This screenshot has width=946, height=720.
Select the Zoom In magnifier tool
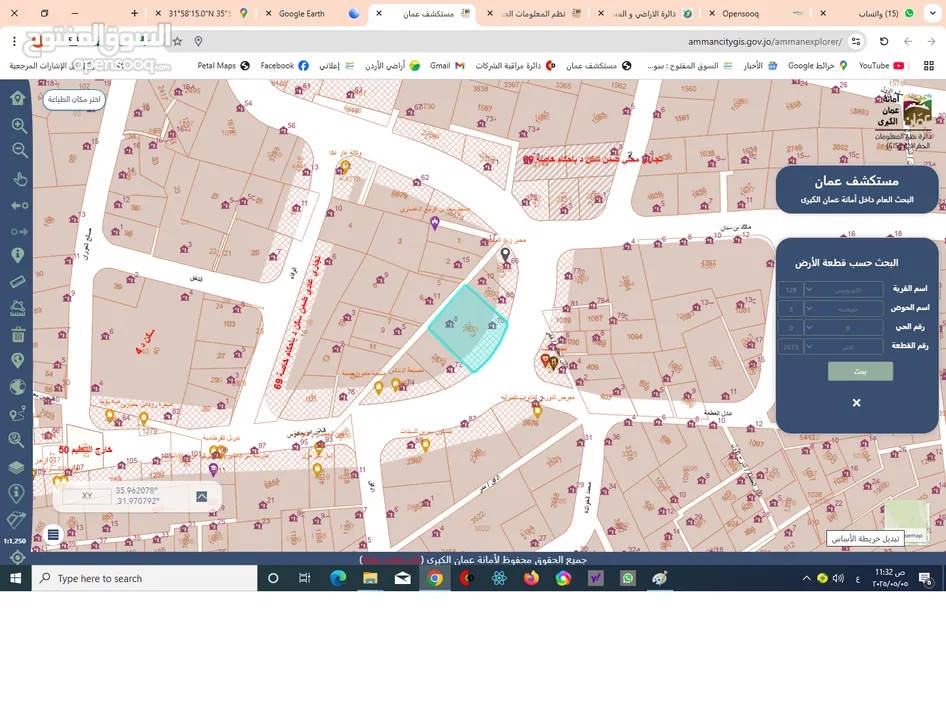point(19,126)
